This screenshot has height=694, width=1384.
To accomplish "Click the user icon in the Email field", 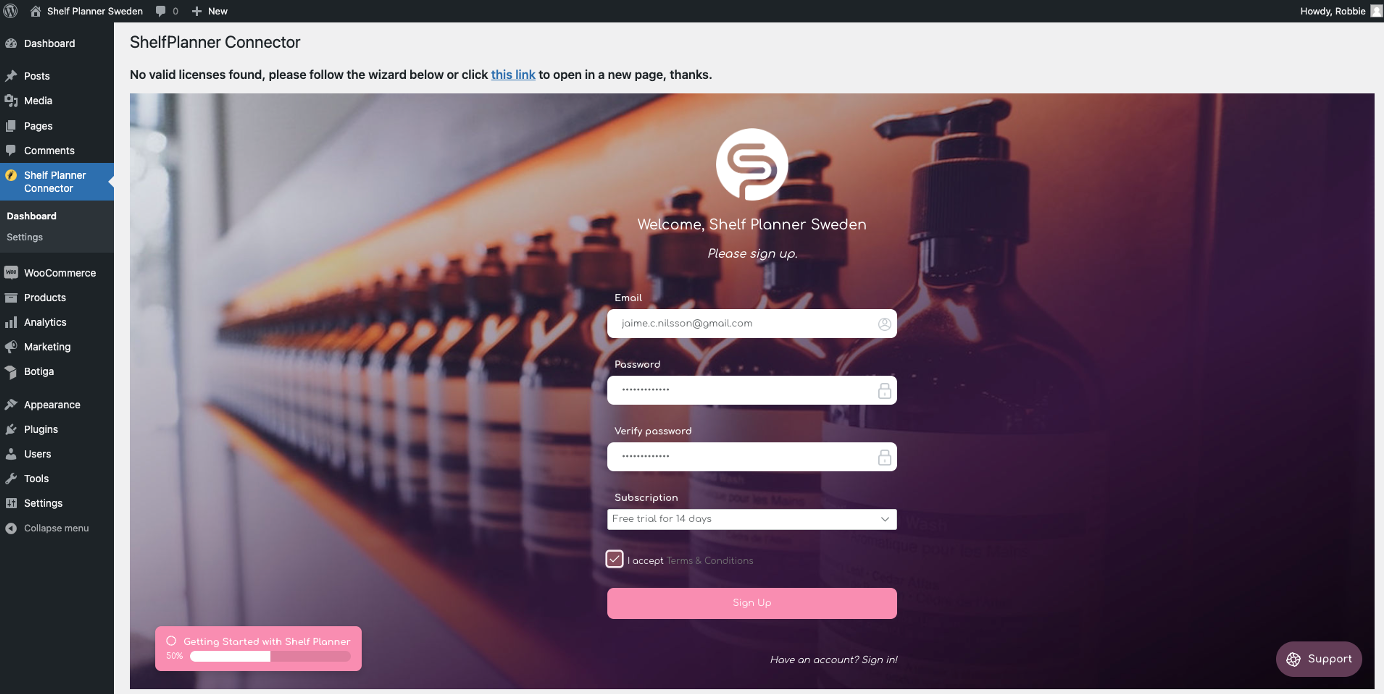I will [884, 324].
